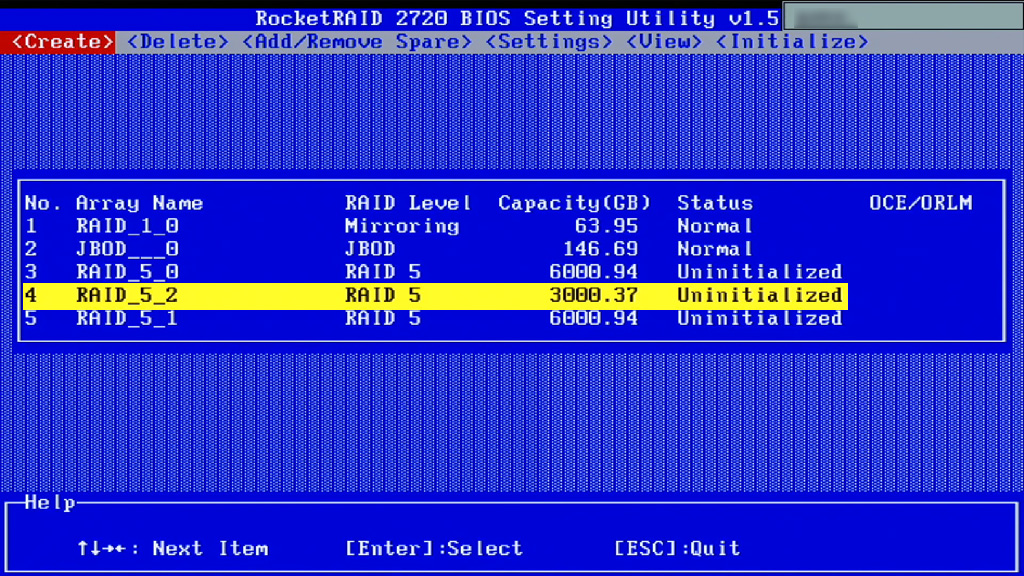1024x576 pixels.
Task: Click Uninitialized status of RAID_5_2
Action: (x=760, y=295)
